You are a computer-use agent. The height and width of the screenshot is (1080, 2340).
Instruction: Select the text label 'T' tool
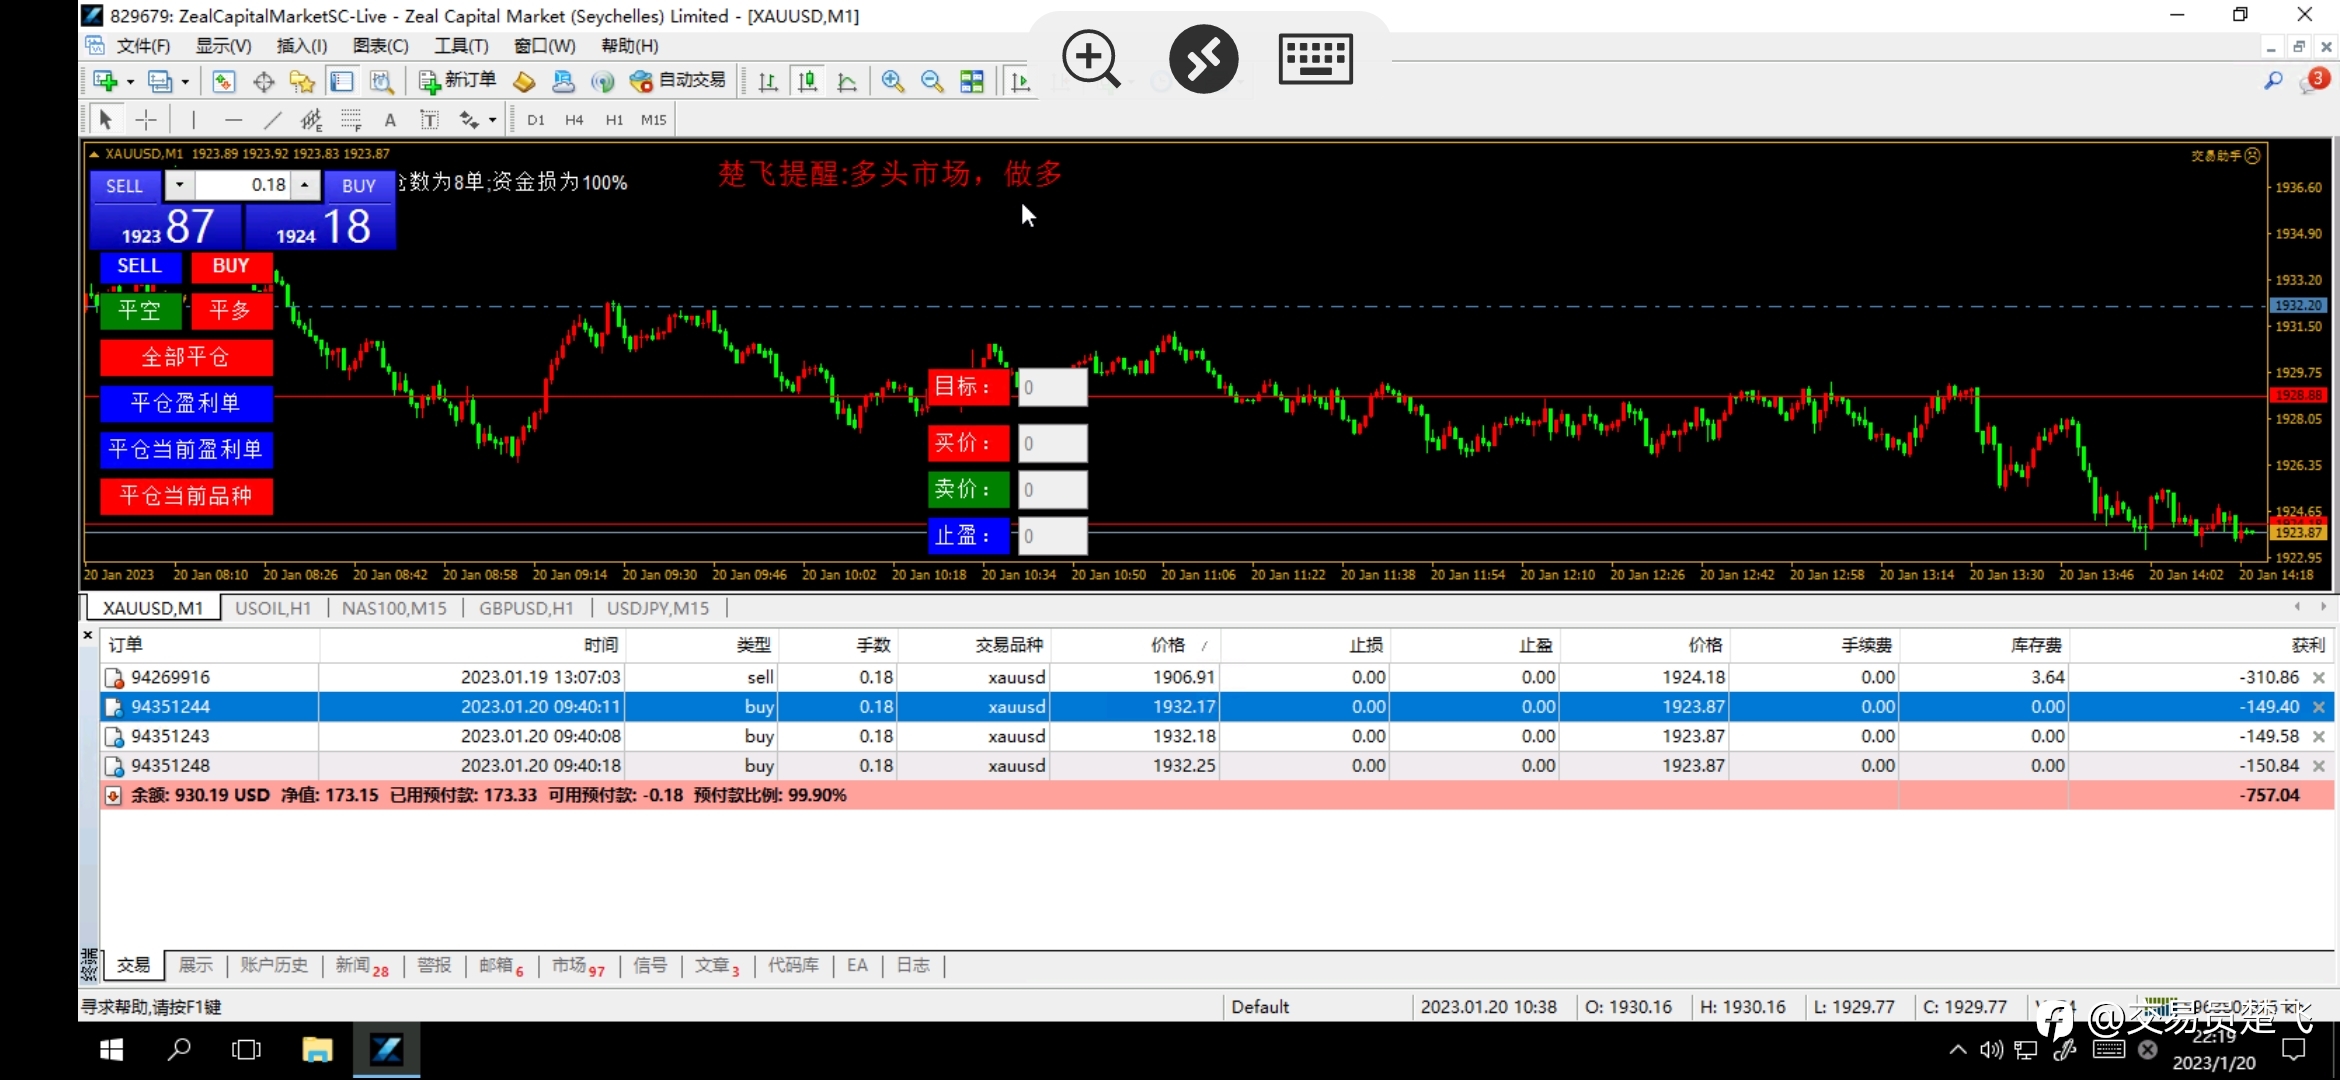(x=429, y=120)
